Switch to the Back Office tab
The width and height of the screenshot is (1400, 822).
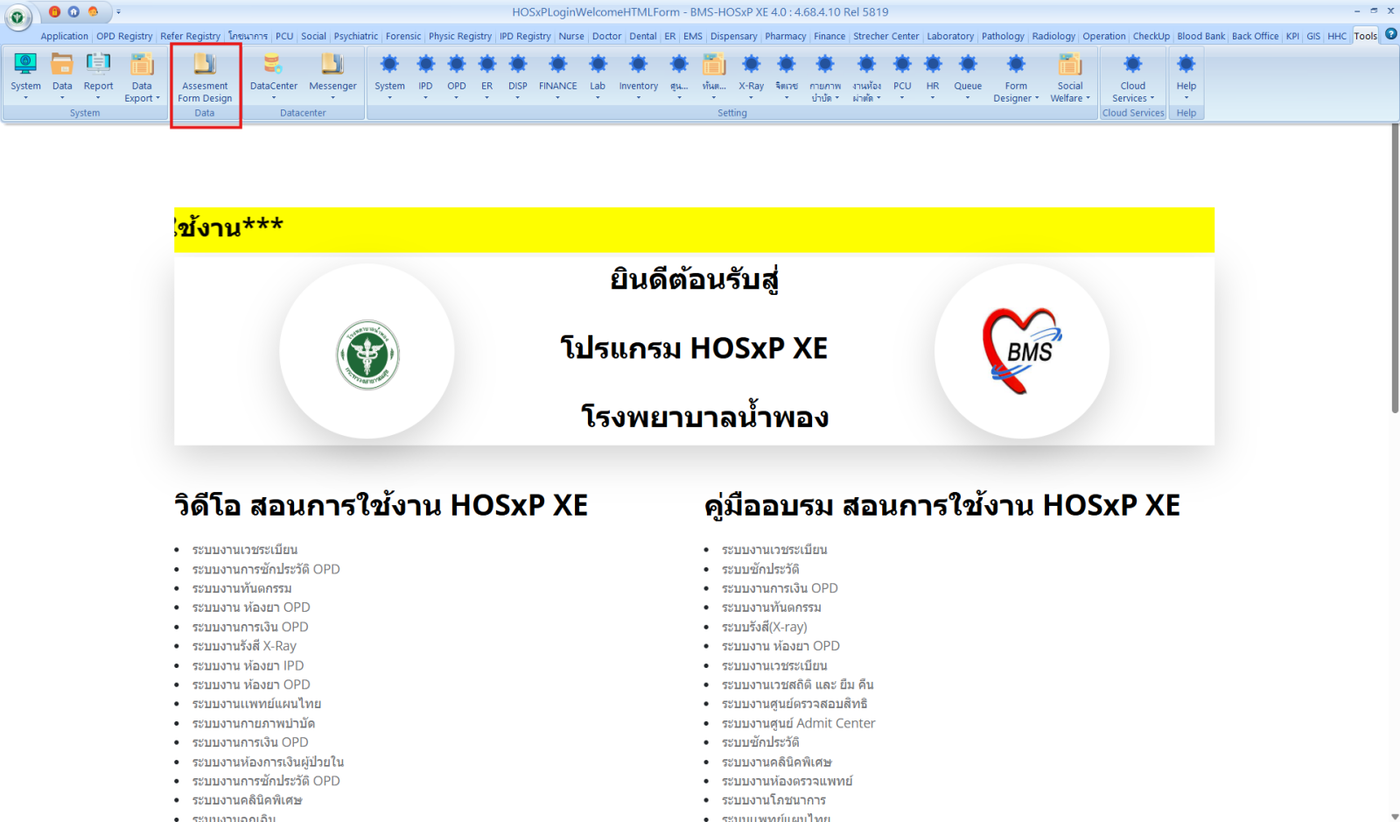(1255, 36)
